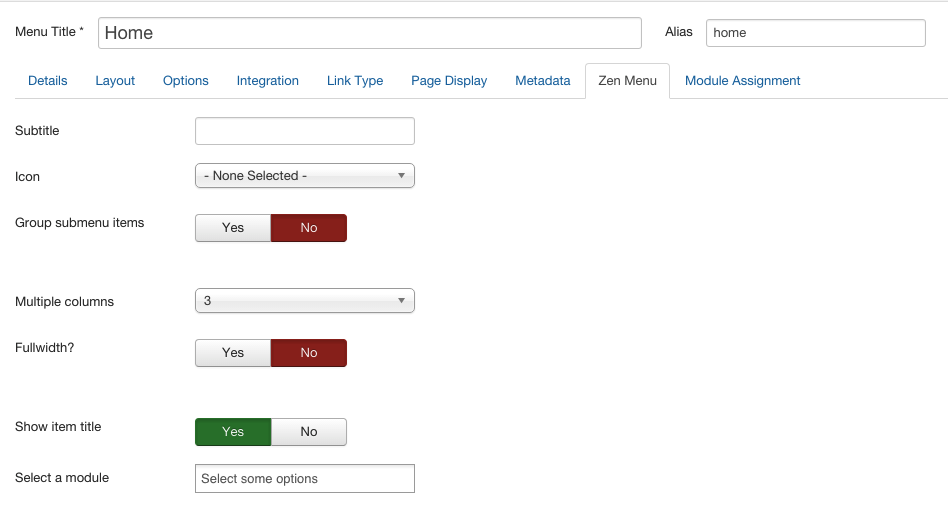Switch to the Details tab
This screenshot has width=948, height=525.
pyautogui.click(x=48, y=81)
